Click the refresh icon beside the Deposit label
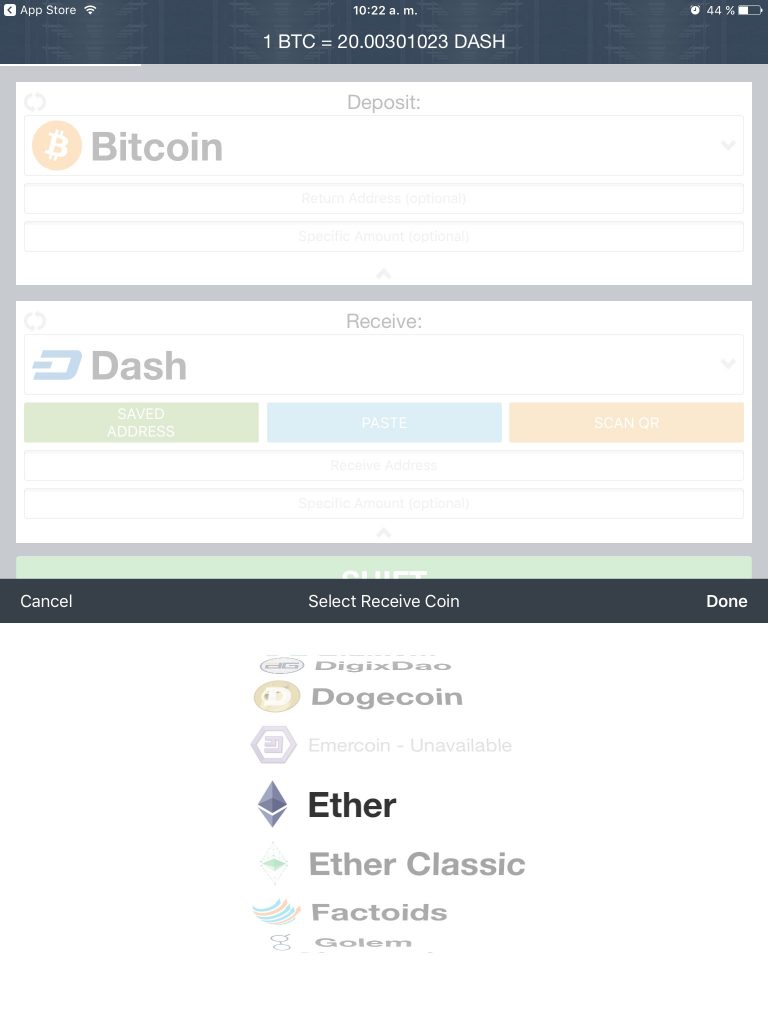 (35, 102)
